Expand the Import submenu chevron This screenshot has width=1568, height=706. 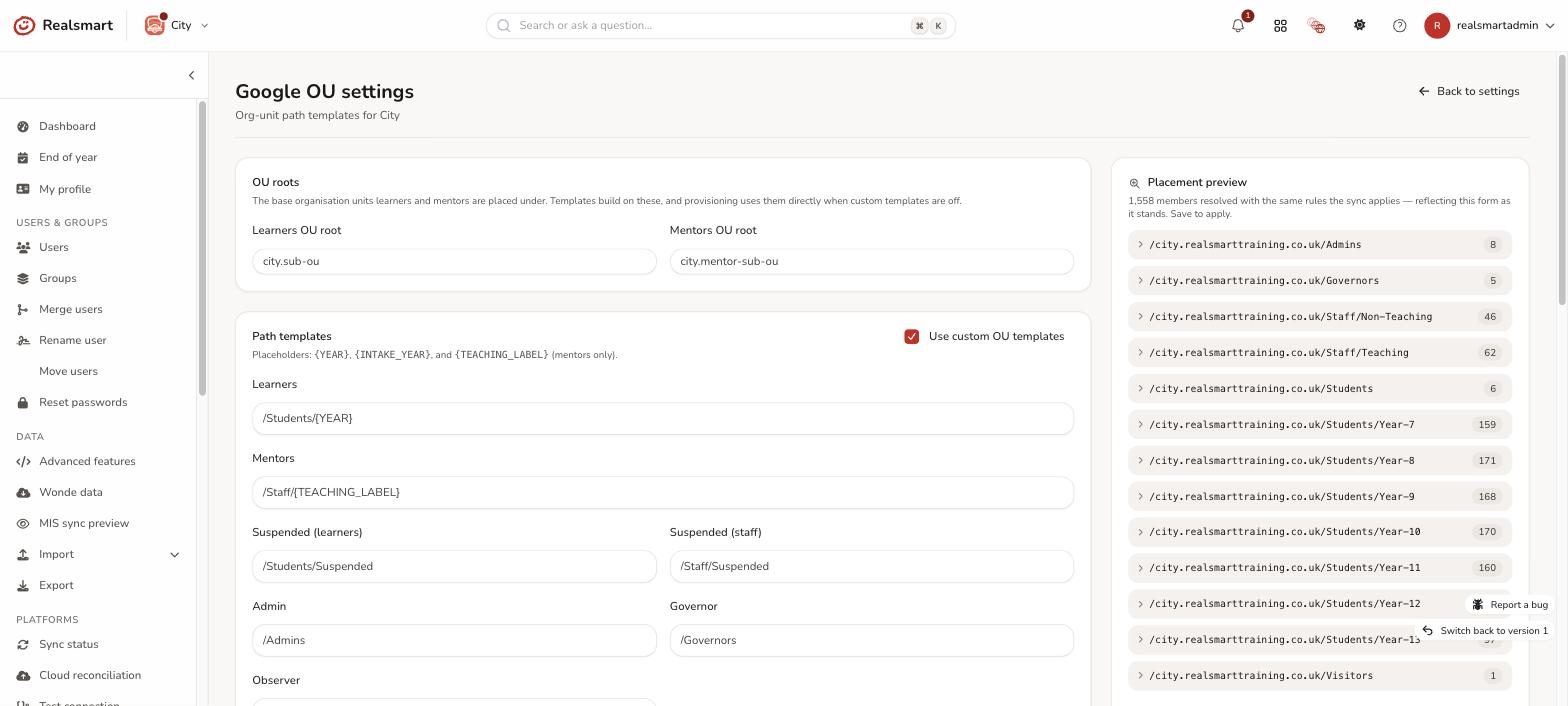[174, 554]
